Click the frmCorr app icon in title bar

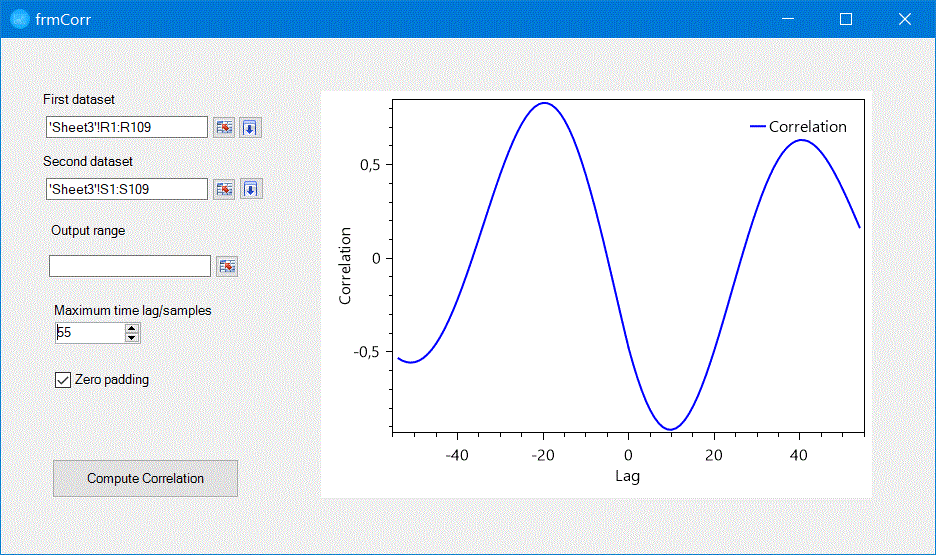20,19
